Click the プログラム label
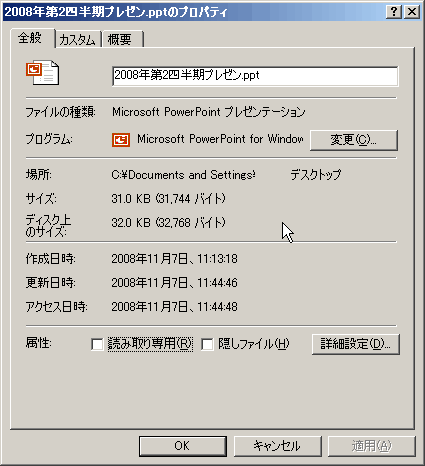 [49, 139]
